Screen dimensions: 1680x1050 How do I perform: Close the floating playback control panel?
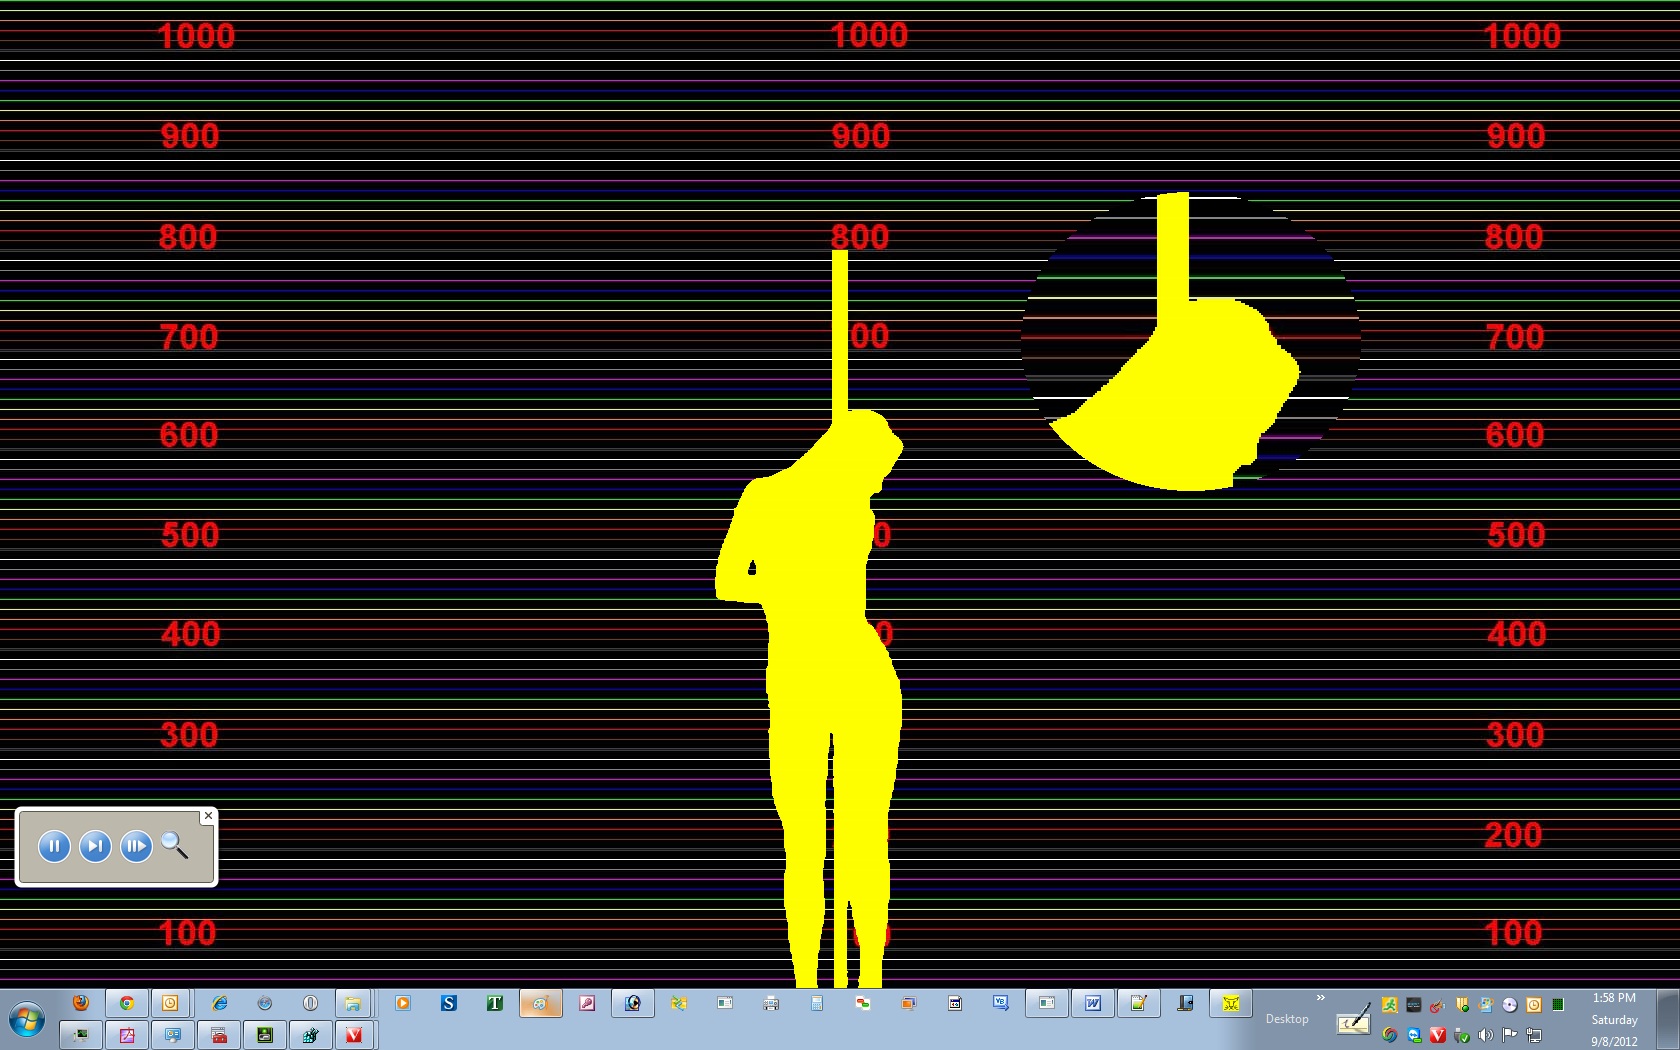[208, 816]
